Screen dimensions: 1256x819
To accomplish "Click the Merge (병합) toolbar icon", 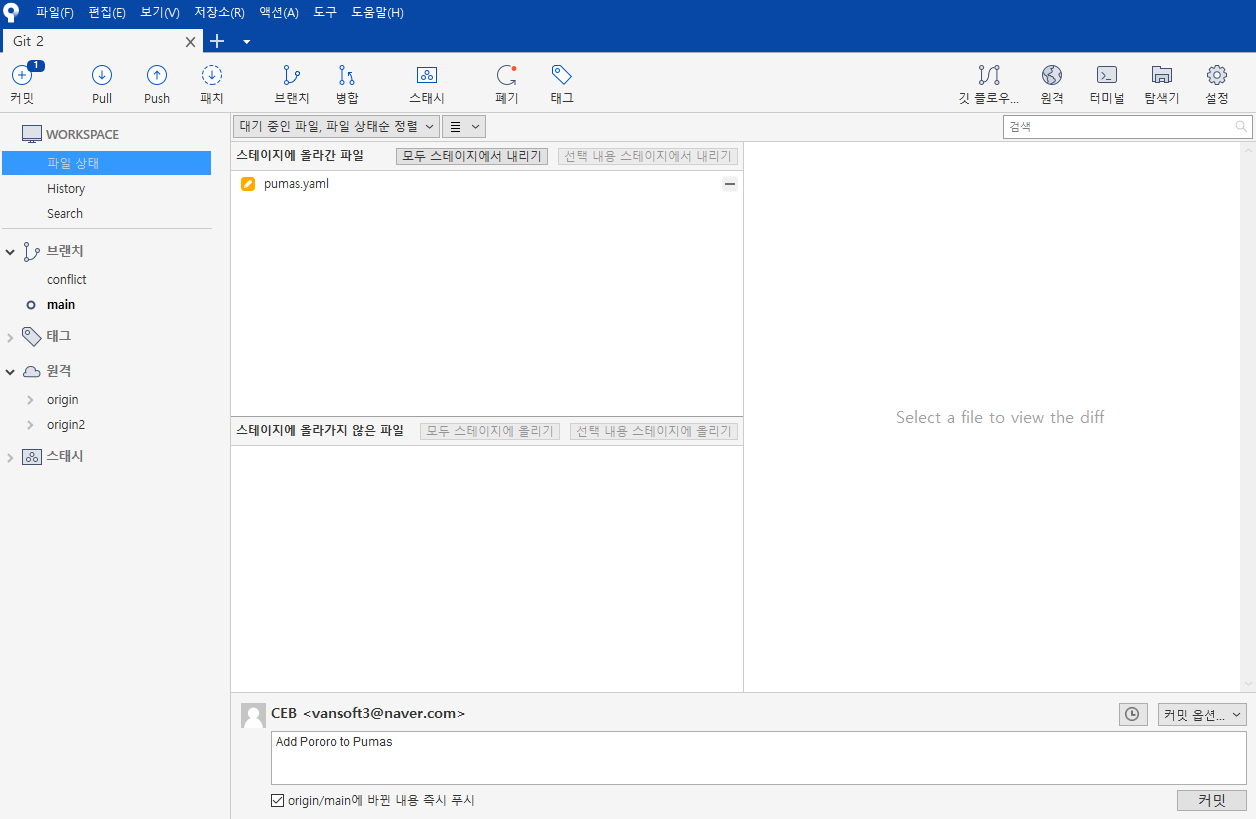I will tap(347, 75).
